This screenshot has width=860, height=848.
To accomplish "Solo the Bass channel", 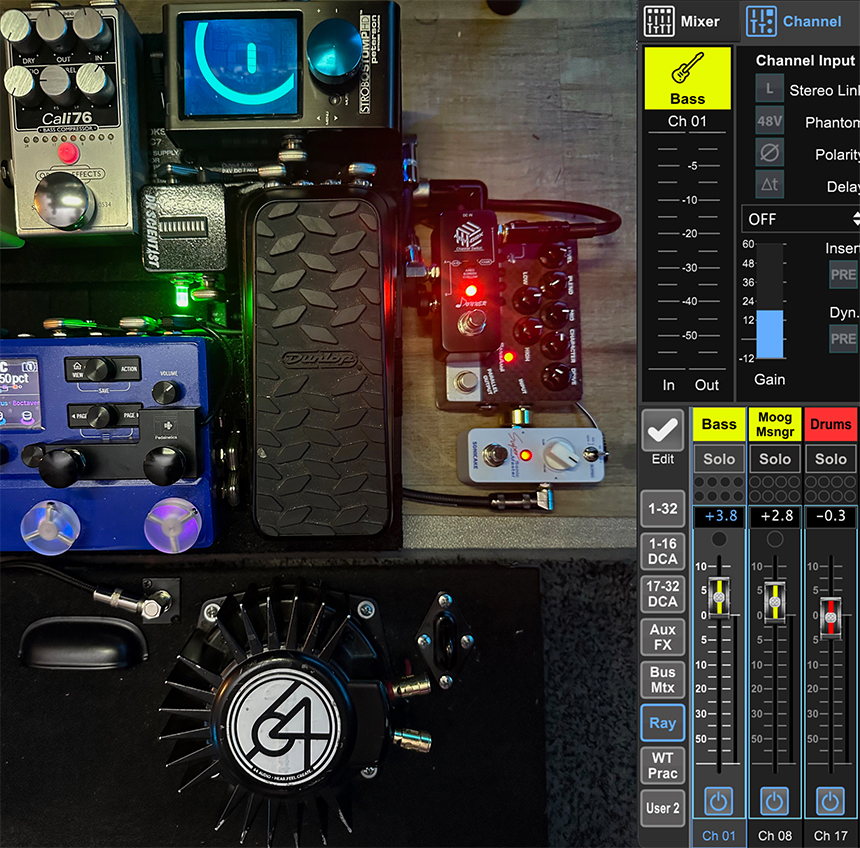I will 719,459.
